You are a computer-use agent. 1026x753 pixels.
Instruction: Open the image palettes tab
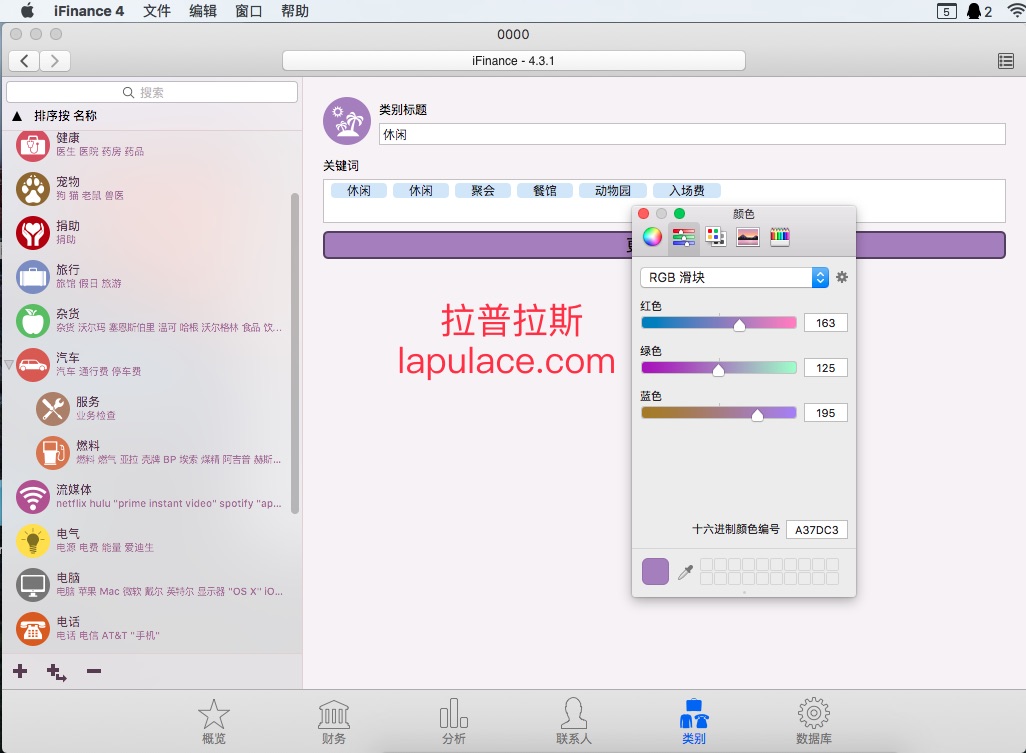747,236
